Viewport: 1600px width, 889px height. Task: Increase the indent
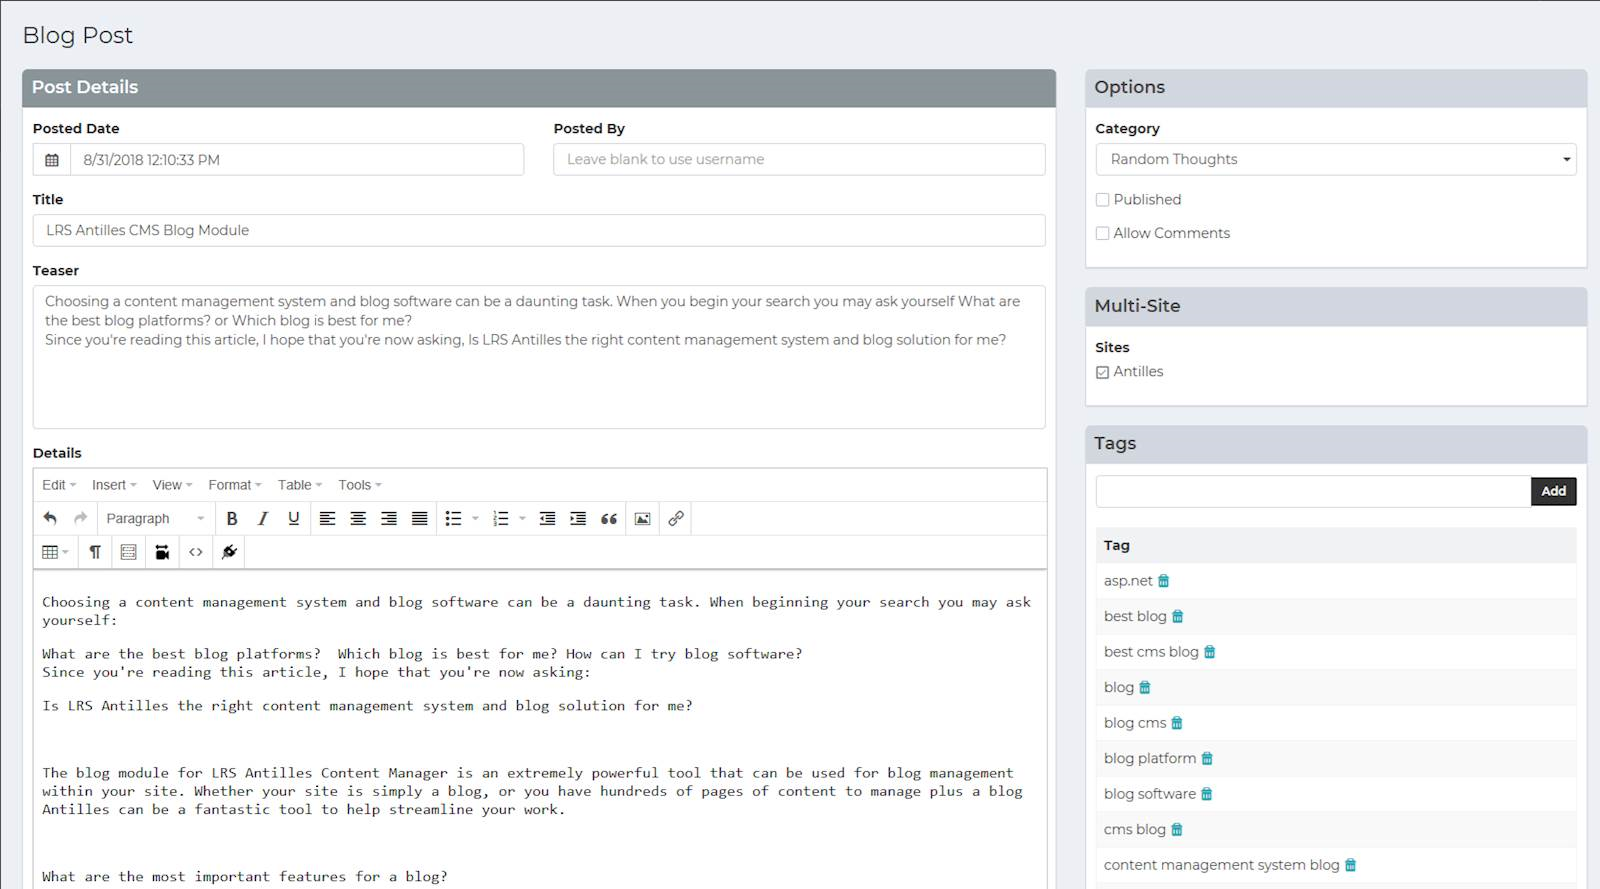(578, 518)
